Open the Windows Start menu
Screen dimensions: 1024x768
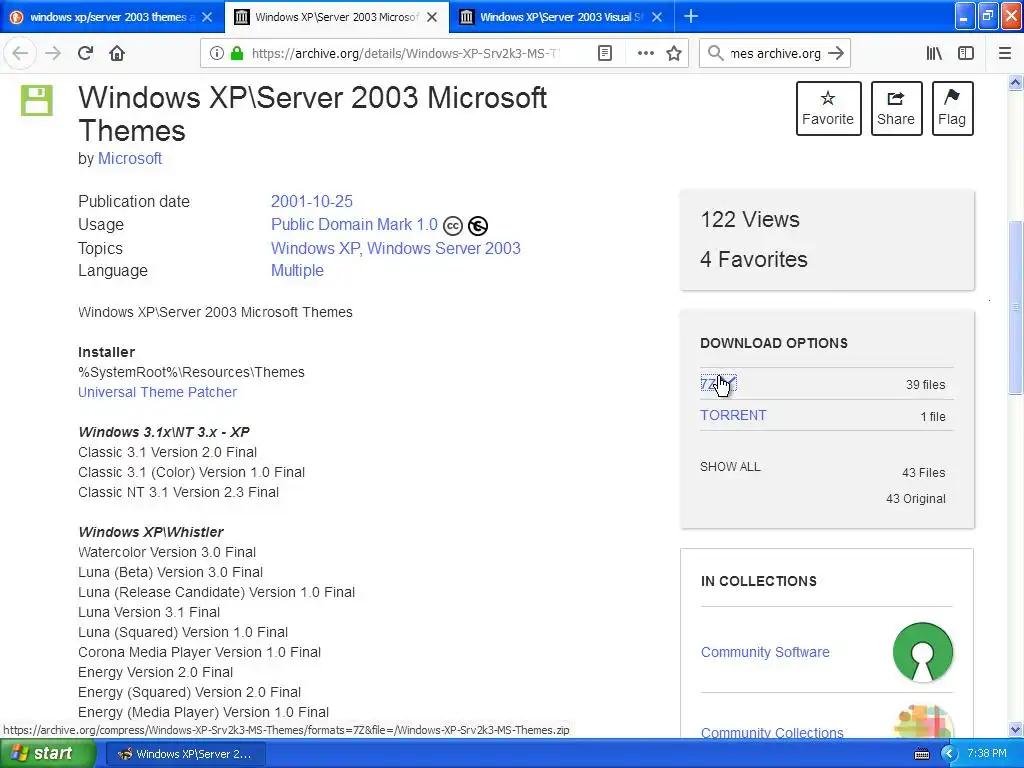[x=48, y=754]
